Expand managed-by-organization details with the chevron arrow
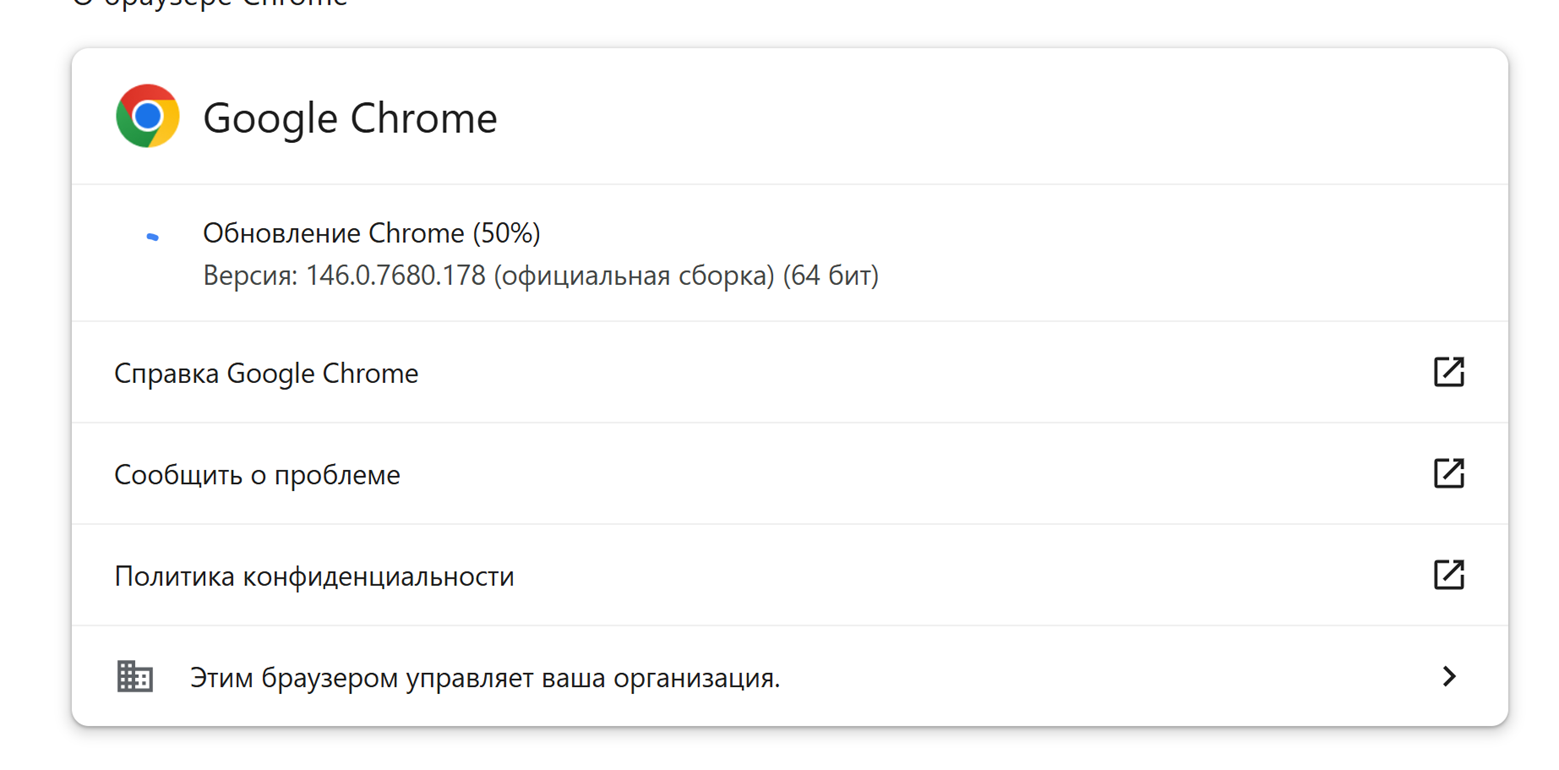The height and width of the screenshot is (770, 1559). pyautogui.click(x=1448, y=677)
